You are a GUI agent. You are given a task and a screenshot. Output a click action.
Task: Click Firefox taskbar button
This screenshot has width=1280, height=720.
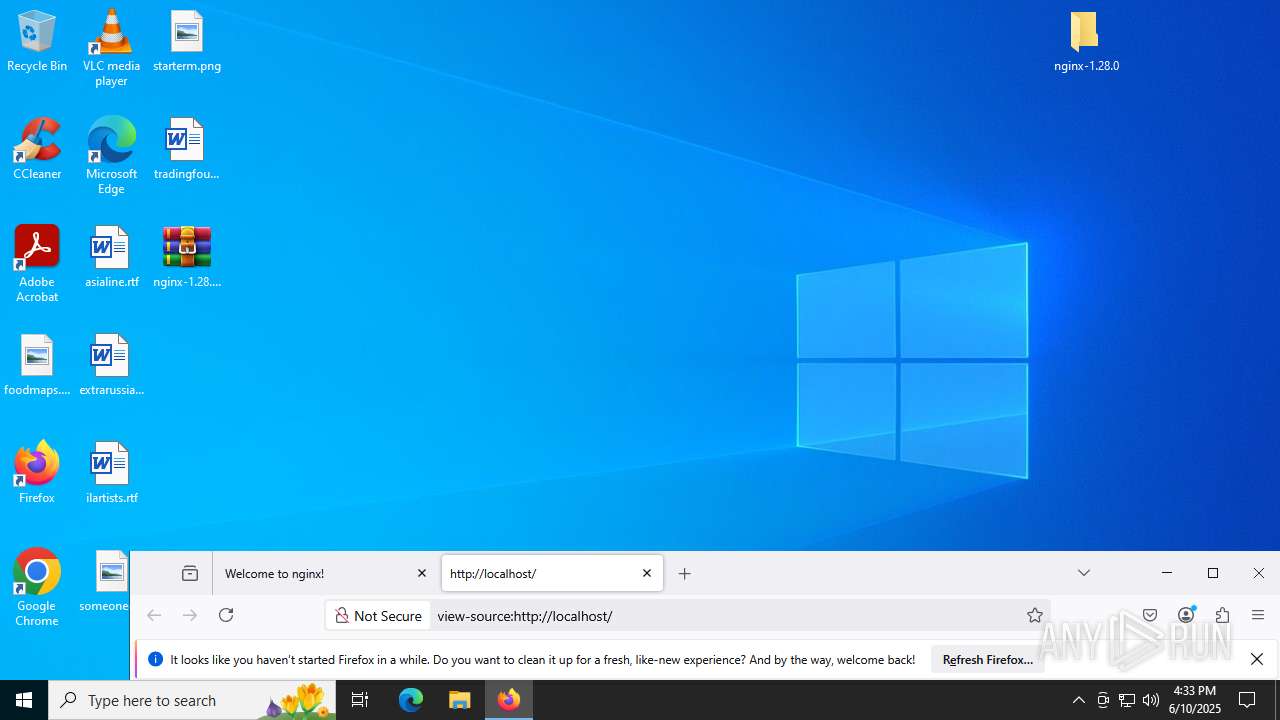click(x=509, y=700)
